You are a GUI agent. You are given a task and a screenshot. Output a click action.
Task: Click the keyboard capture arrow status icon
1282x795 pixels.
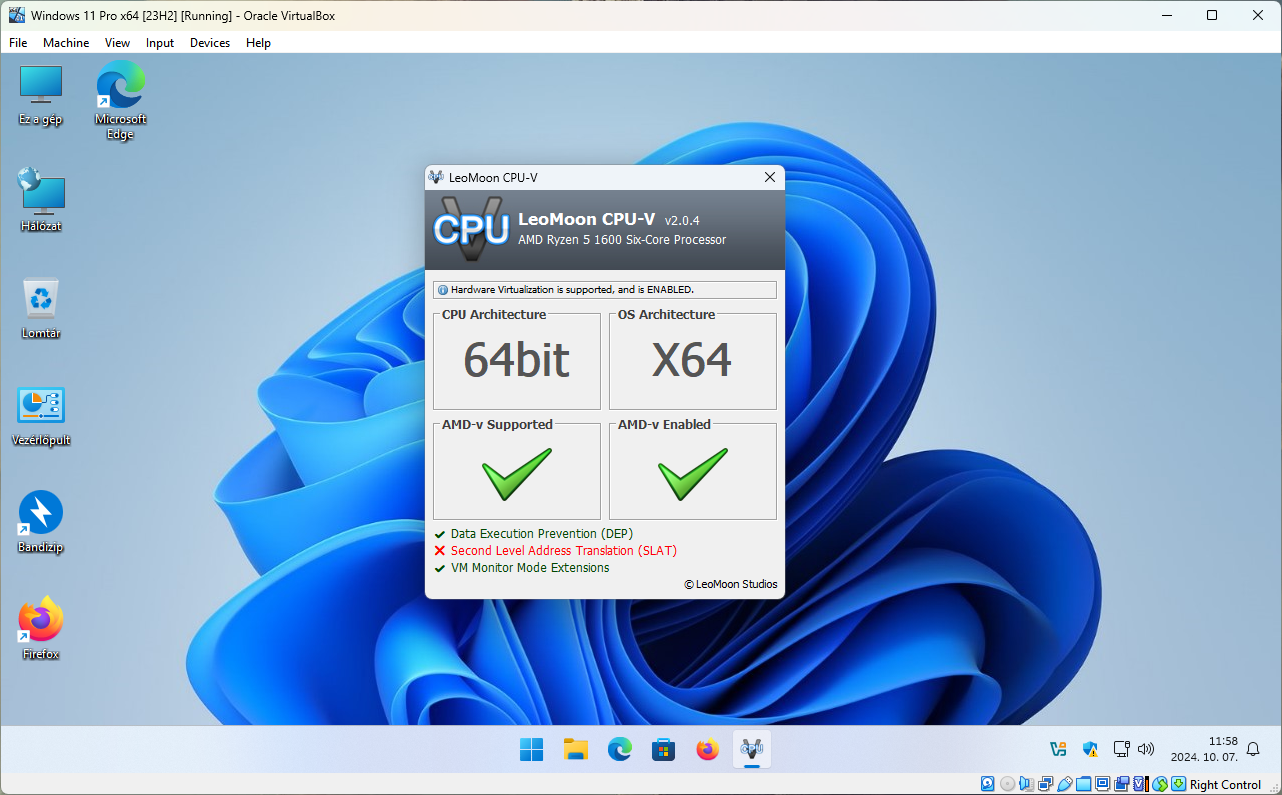click(x=1179, y=784)
